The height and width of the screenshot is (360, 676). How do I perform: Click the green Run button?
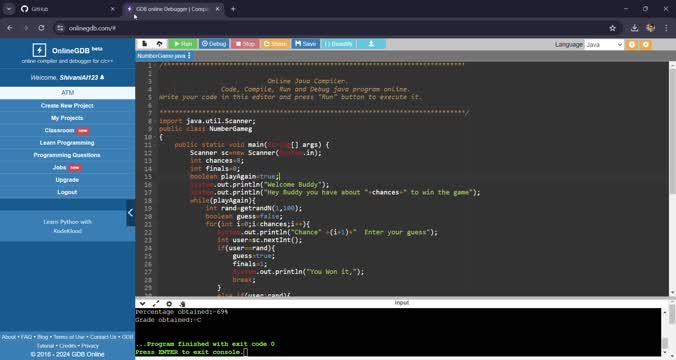183,44
